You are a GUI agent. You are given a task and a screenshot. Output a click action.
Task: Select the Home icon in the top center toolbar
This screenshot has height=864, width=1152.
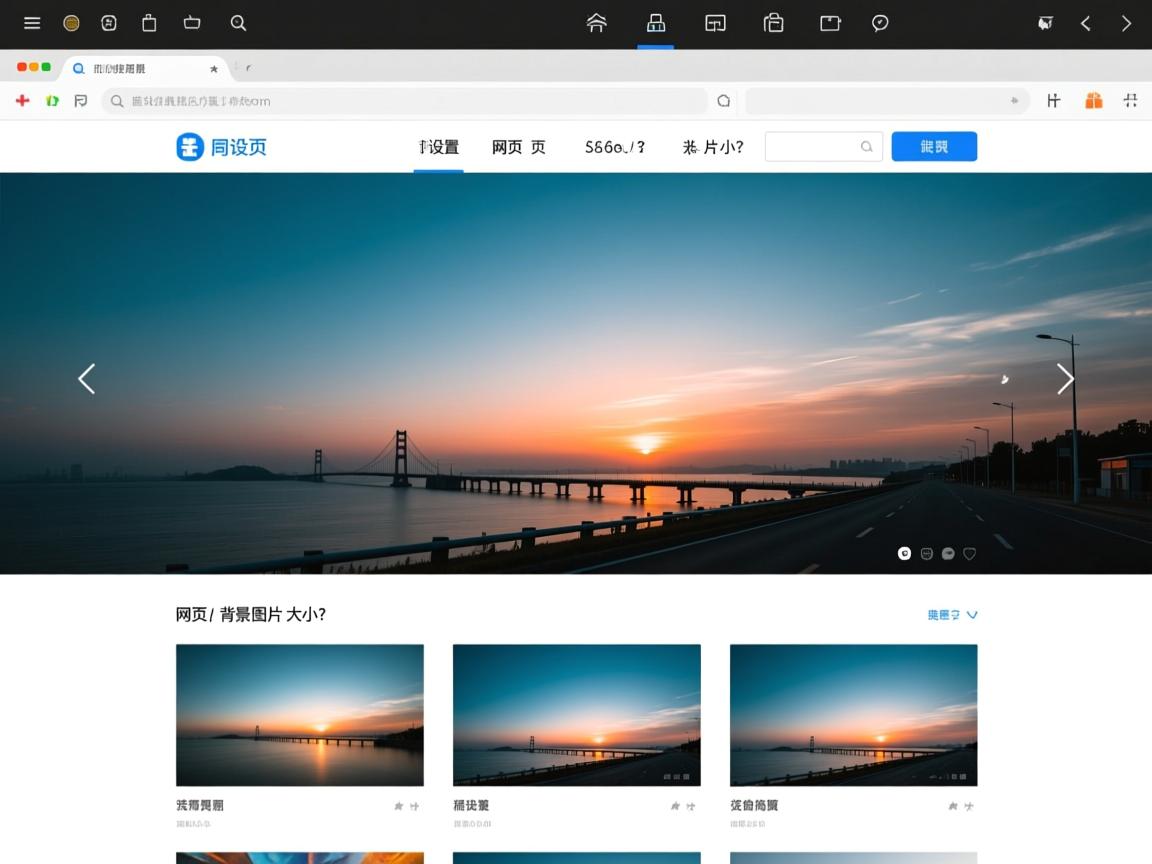pos(597,23)
